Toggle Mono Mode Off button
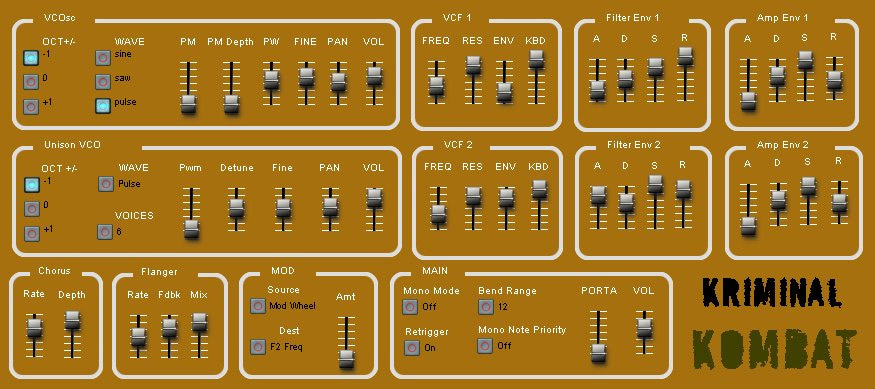The image size is (875, 389). point(410,307)
